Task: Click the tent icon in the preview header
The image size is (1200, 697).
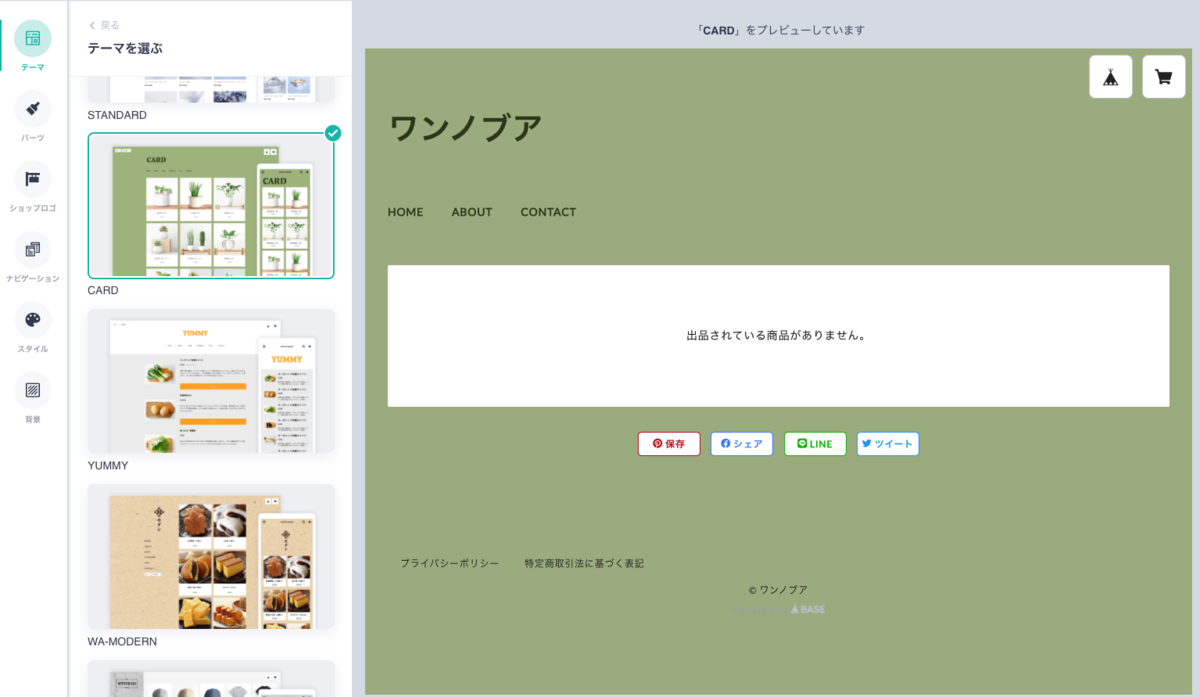Action: pos(1111,75)
